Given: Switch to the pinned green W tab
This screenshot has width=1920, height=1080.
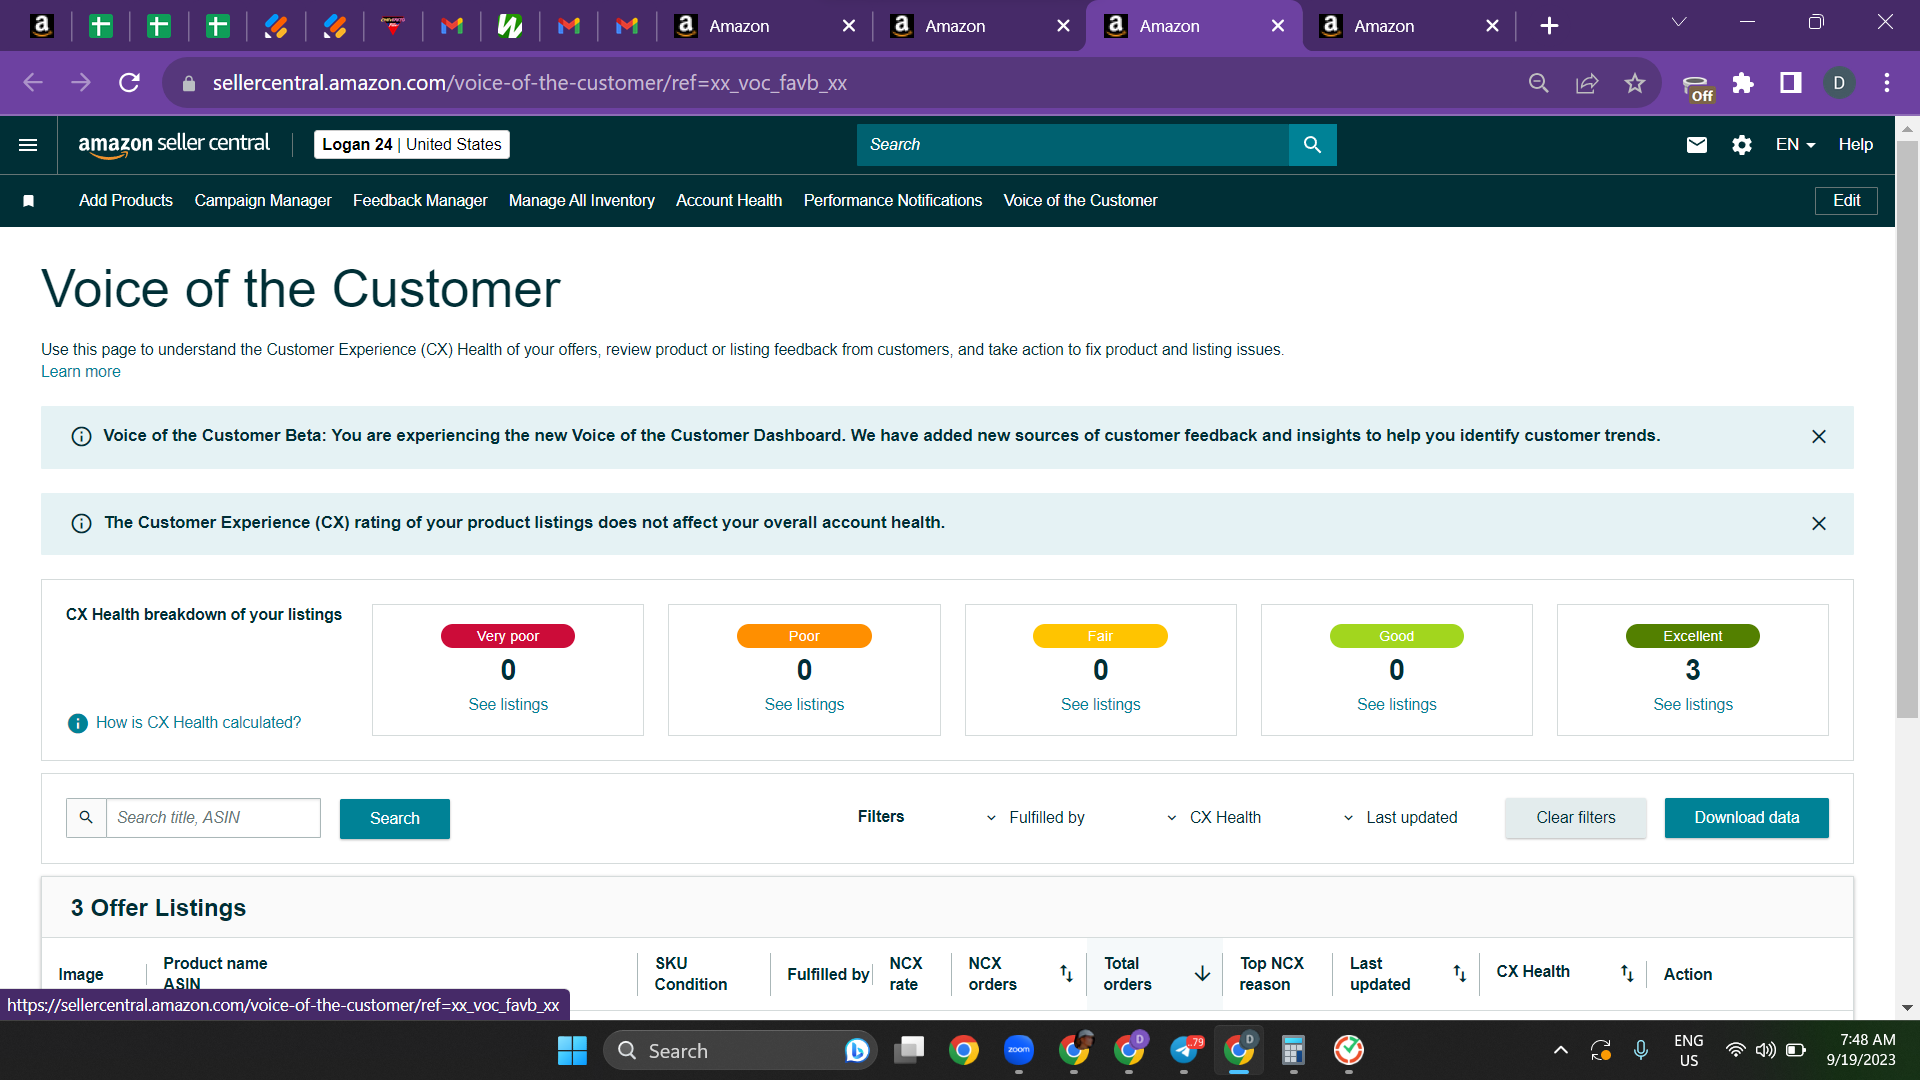Looking at the screenshot, I should click(510, 26).
